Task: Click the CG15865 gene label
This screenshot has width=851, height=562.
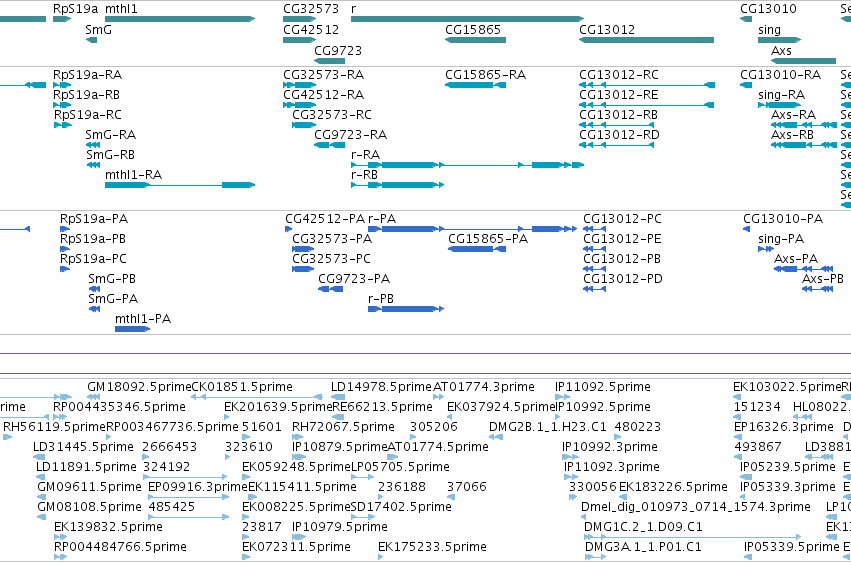Action: coord(473,29)
